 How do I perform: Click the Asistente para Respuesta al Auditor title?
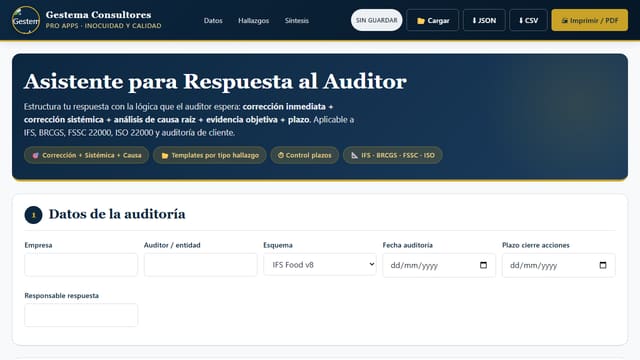(x=215, y=81)
